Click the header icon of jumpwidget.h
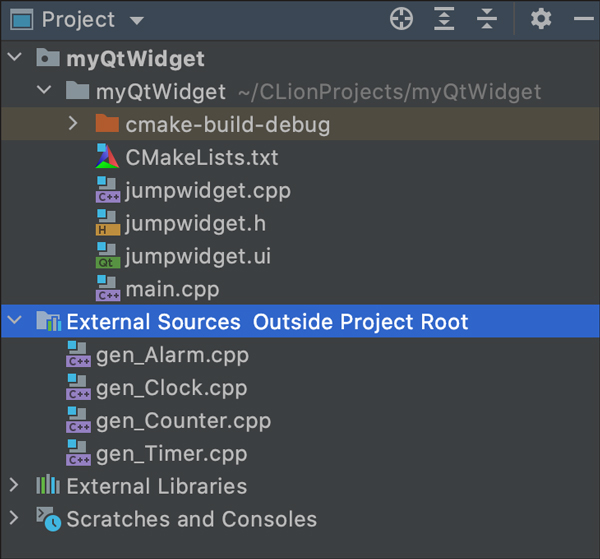The height and width of the screenshot is (559, 600). point(107,224)
